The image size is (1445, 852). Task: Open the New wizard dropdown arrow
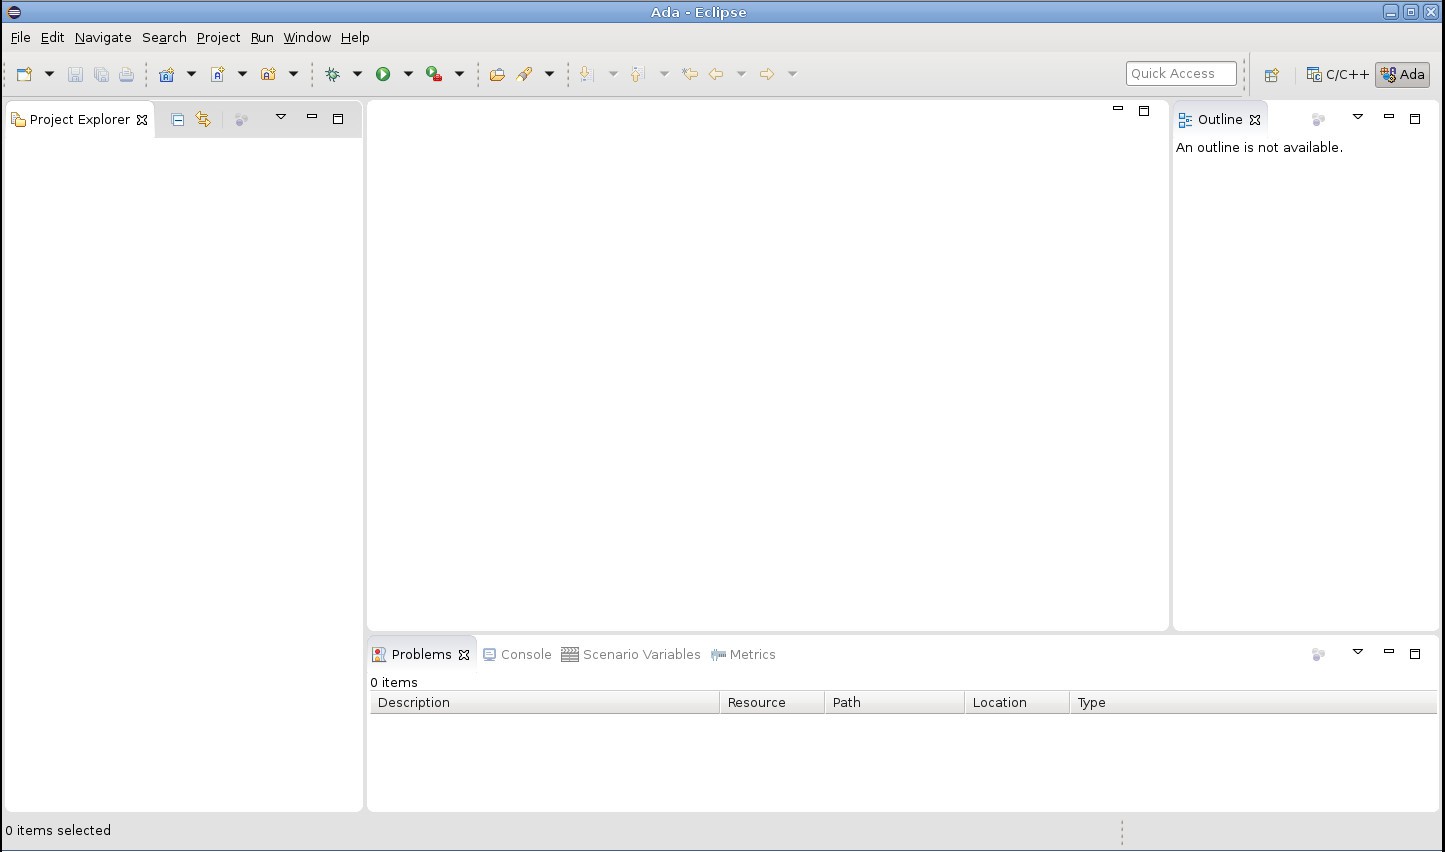click(49, 73)
